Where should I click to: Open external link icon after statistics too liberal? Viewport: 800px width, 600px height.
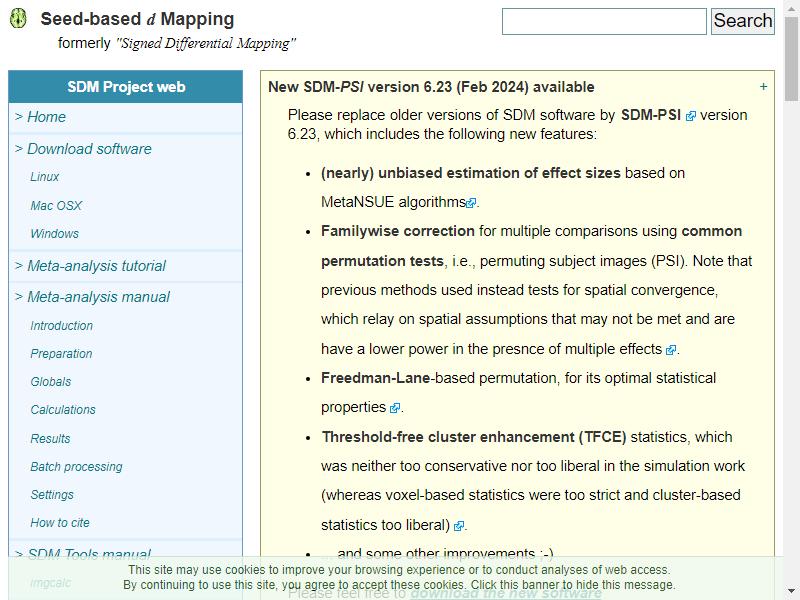pos(459,526)
